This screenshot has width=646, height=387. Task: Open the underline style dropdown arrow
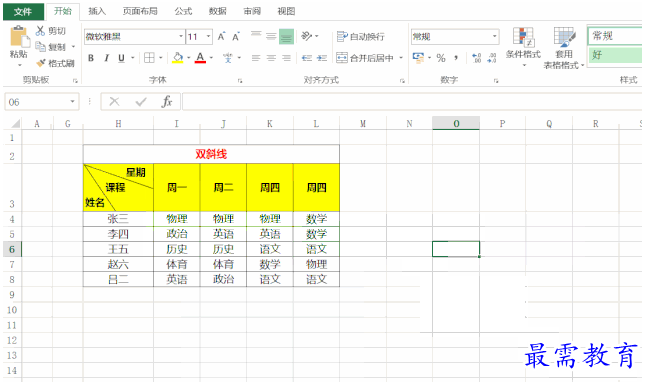pos(133,58)
